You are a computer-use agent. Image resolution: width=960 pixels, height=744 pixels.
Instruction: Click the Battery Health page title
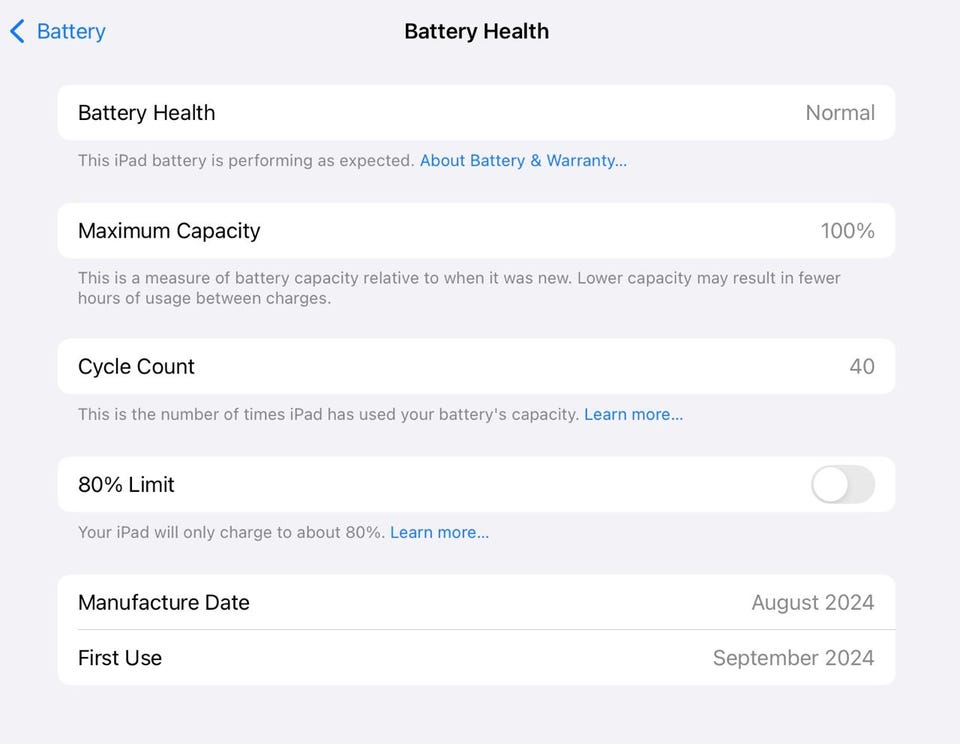476,32
